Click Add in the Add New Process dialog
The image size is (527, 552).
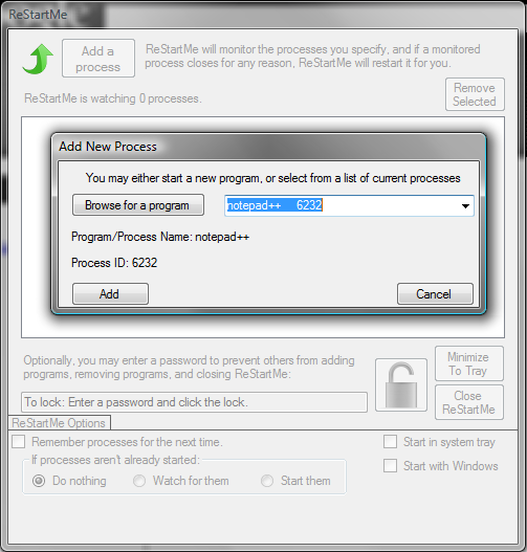click(x=110, y=294)
